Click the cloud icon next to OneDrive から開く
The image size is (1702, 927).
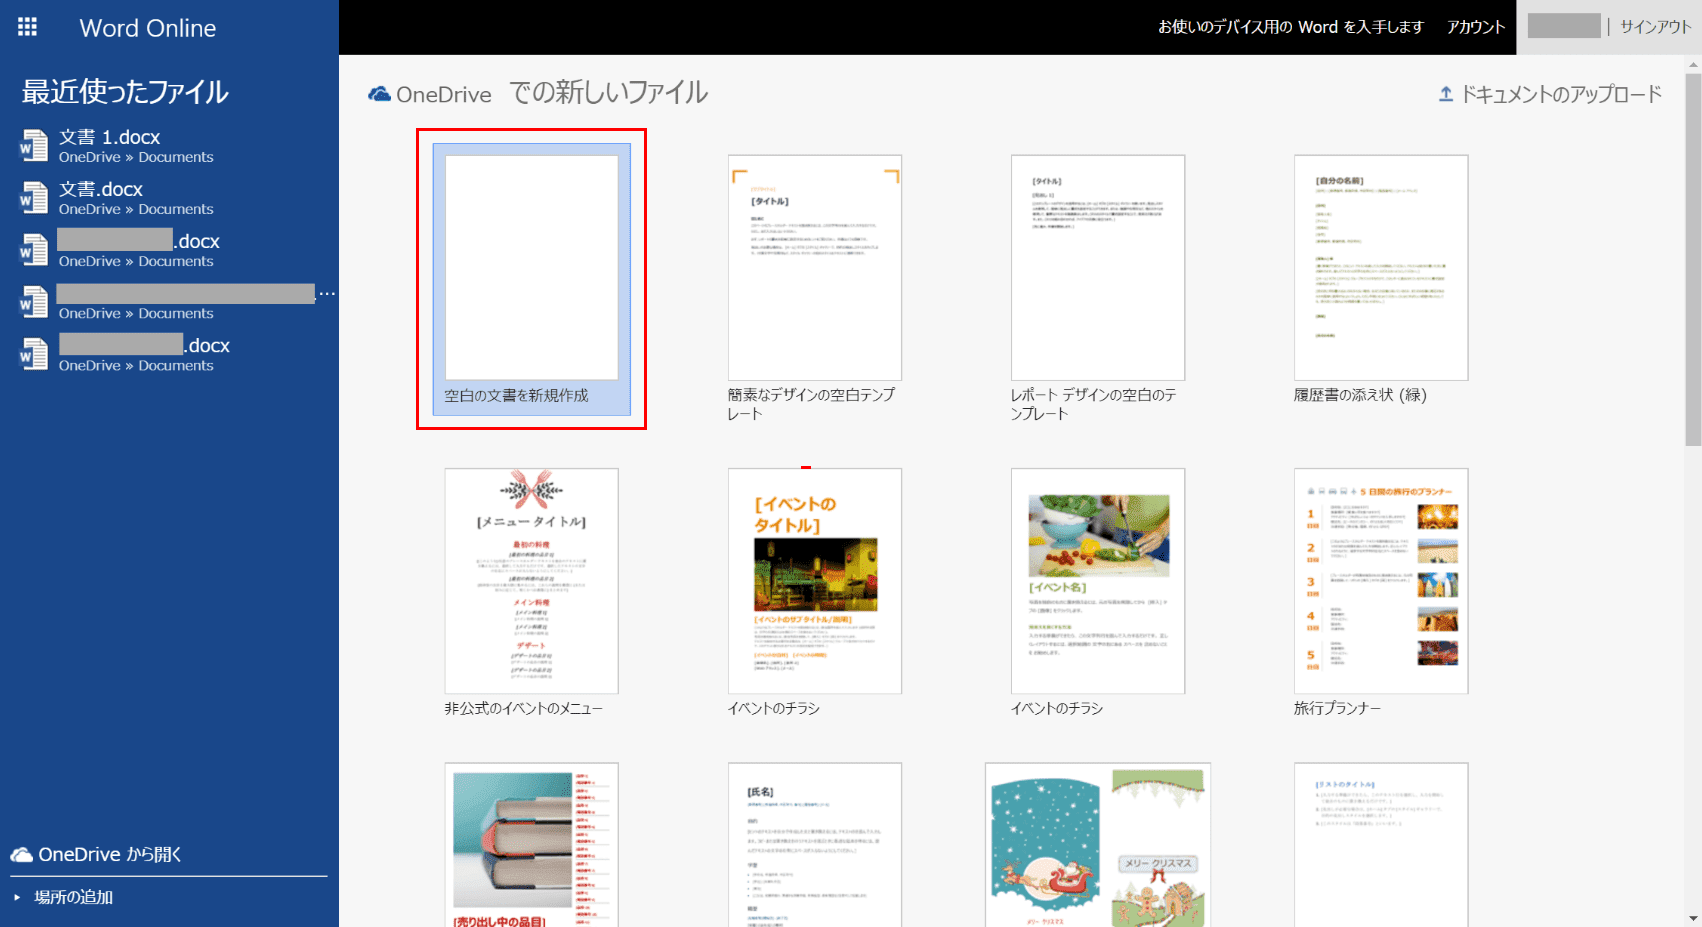pyautogui.click(x=22, y=855)
